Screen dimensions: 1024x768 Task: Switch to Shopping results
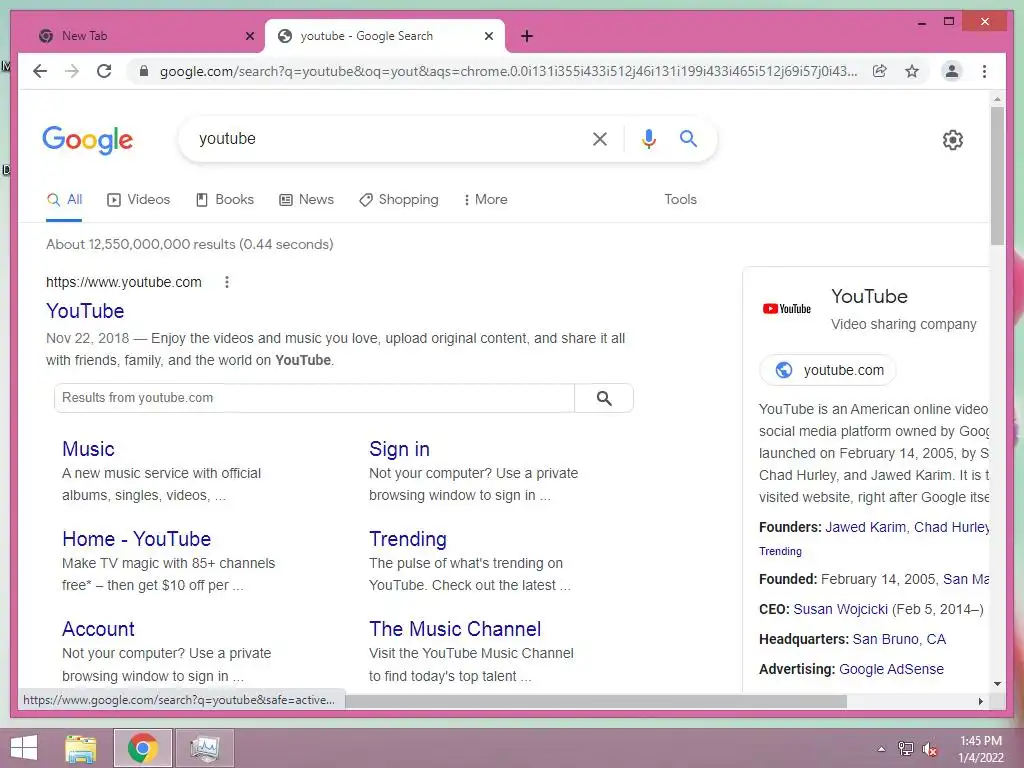click(x=399, y=200)
